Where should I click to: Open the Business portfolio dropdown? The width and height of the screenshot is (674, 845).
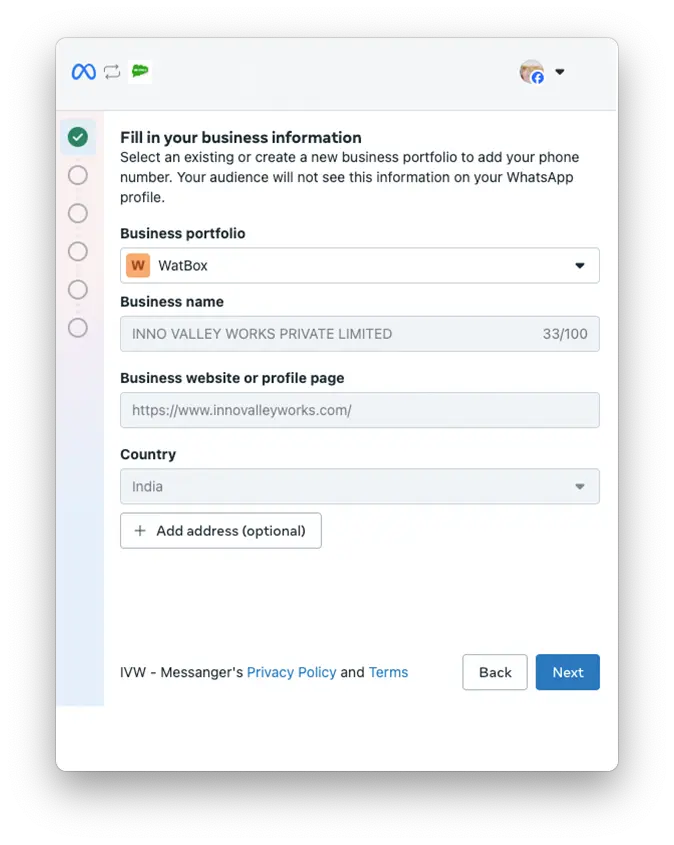pyautogui.click(x=579, y=265)
